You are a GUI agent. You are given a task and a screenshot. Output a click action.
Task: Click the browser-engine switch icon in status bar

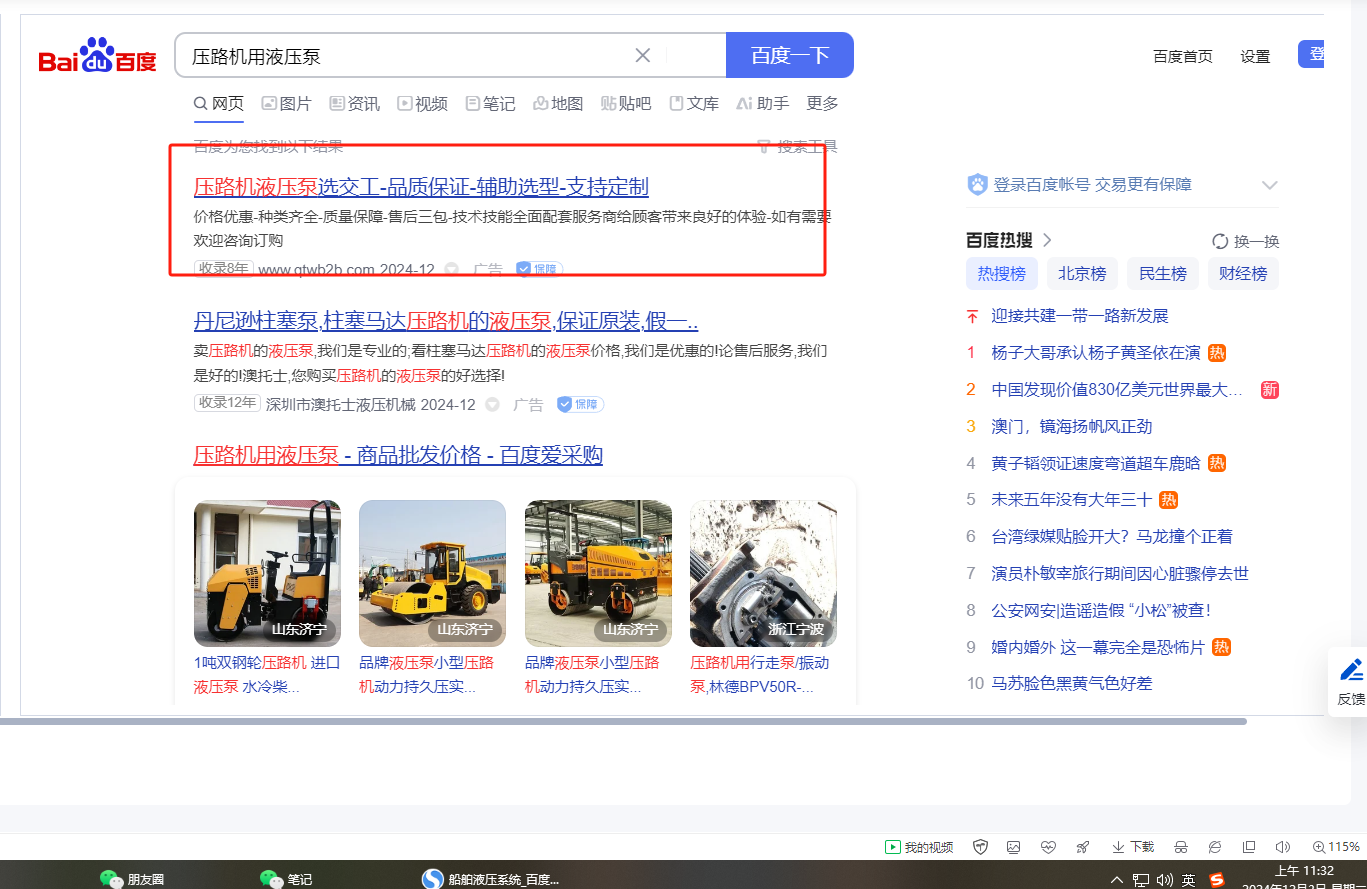[1215, 847]
